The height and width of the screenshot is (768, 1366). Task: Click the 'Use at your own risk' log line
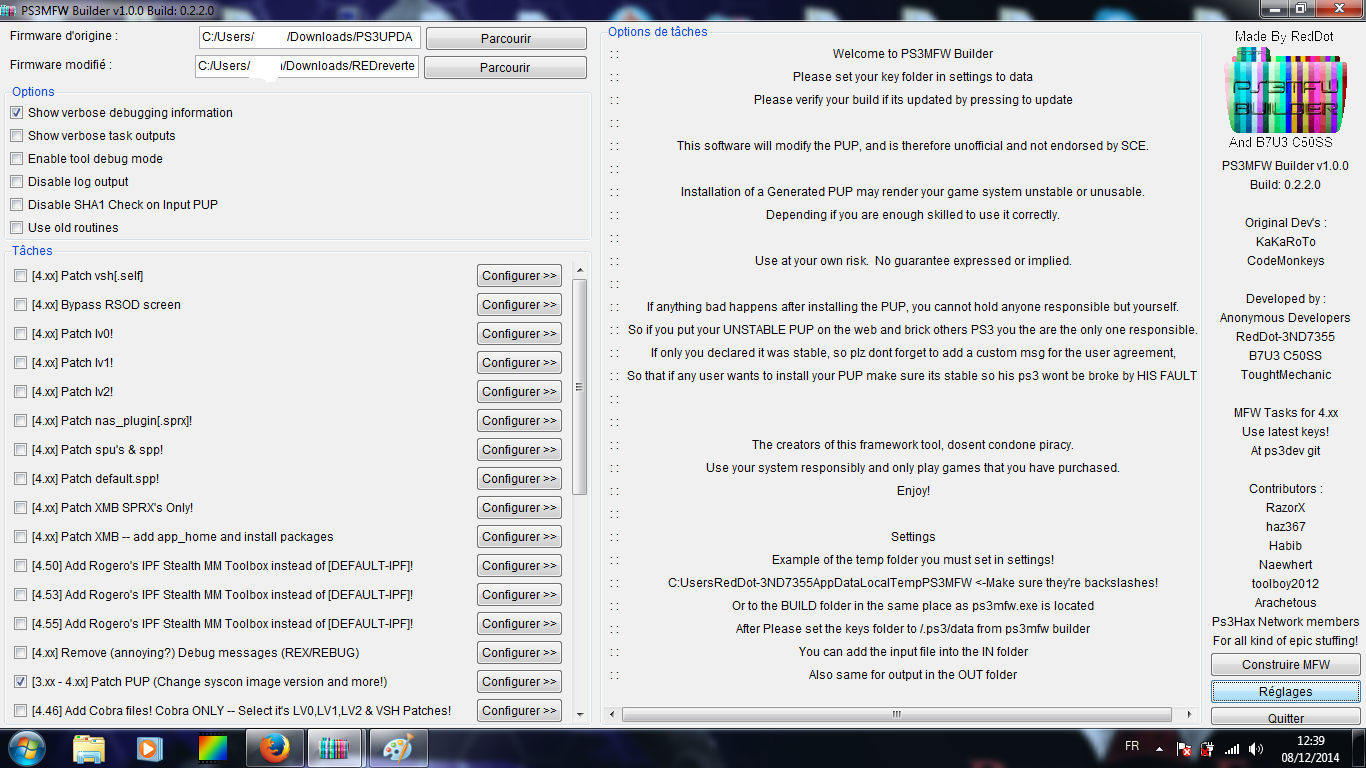coord(913,261)
